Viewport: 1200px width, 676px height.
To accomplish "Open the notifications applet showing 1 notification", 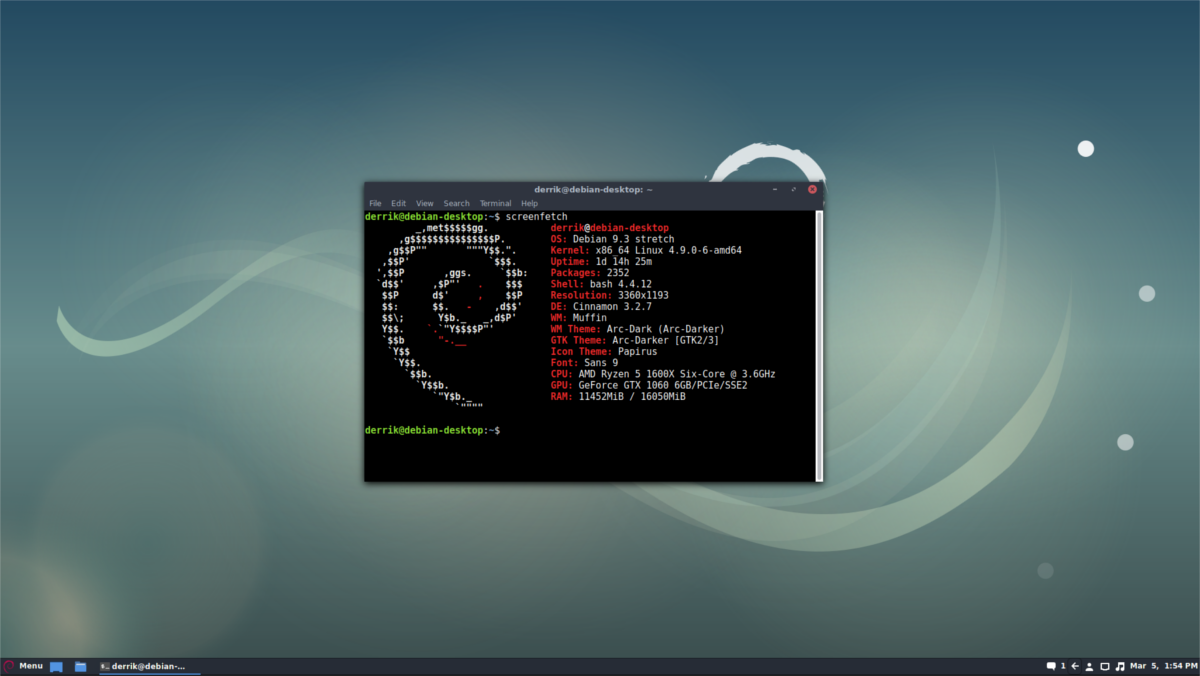I will point(1052,665).
